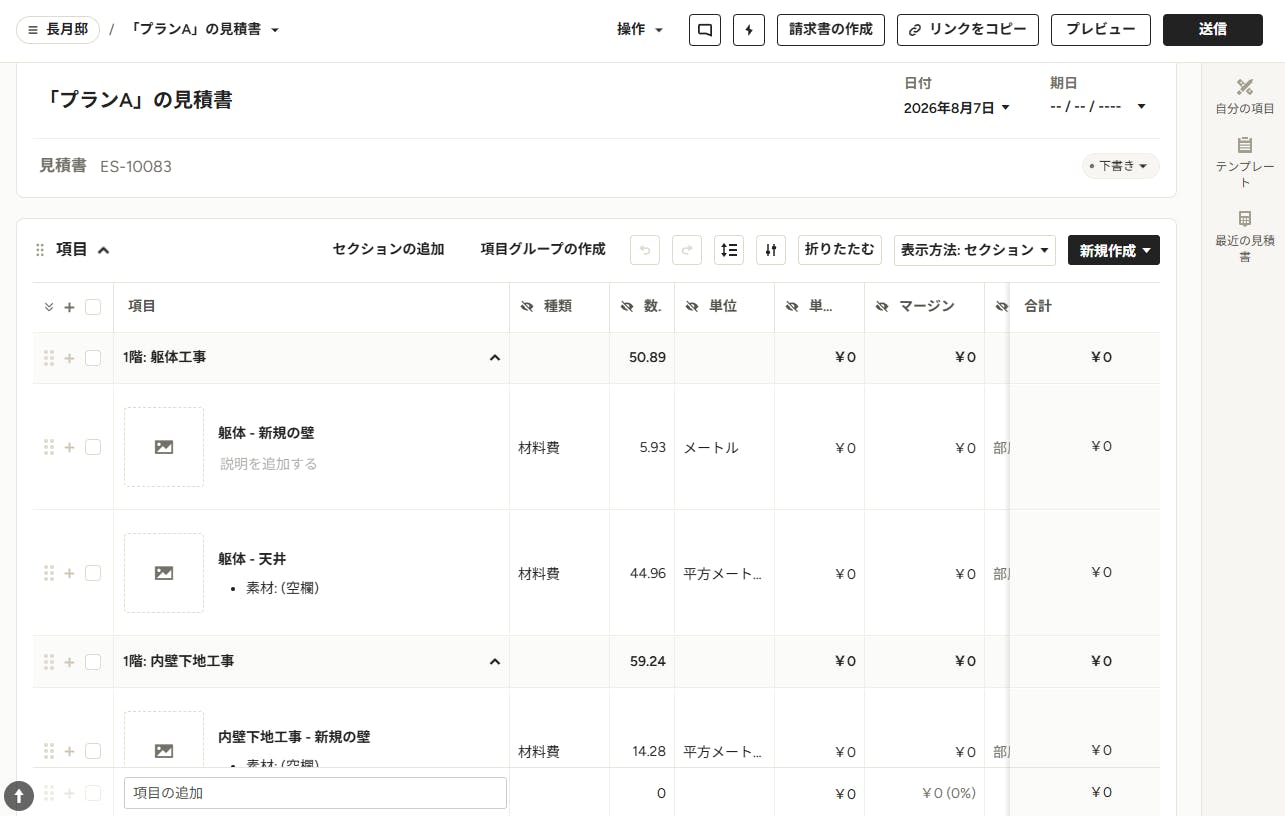Click the scroll-to-top arrow button
The height and width of the screenshot is (816, 1285).
click(x=19, y=796)
